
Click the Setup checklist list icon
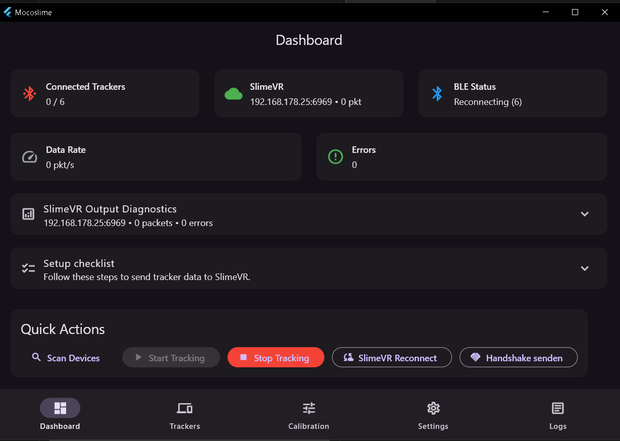pyautogui.click(x=28, y=268)
